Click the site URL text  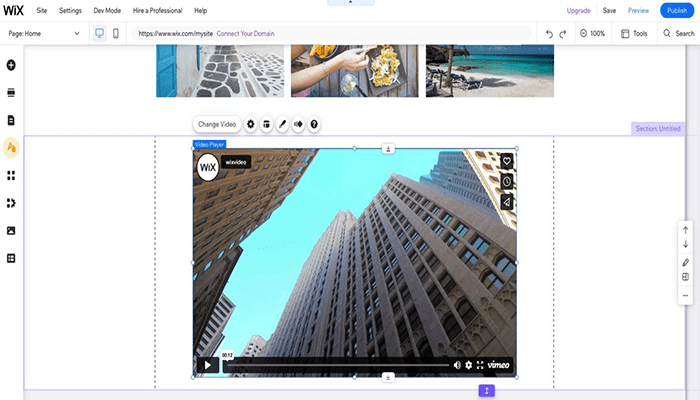pos(175,33)
